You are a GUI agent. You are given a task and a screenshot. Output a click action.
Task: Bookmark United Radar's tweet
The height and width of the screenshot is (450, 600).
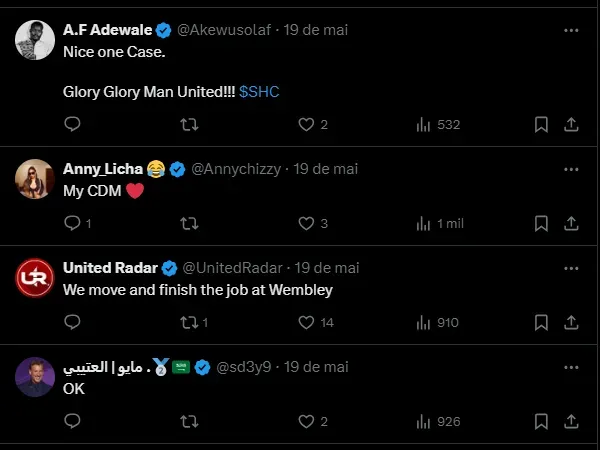pyautogui.click(x=540, y=322)
